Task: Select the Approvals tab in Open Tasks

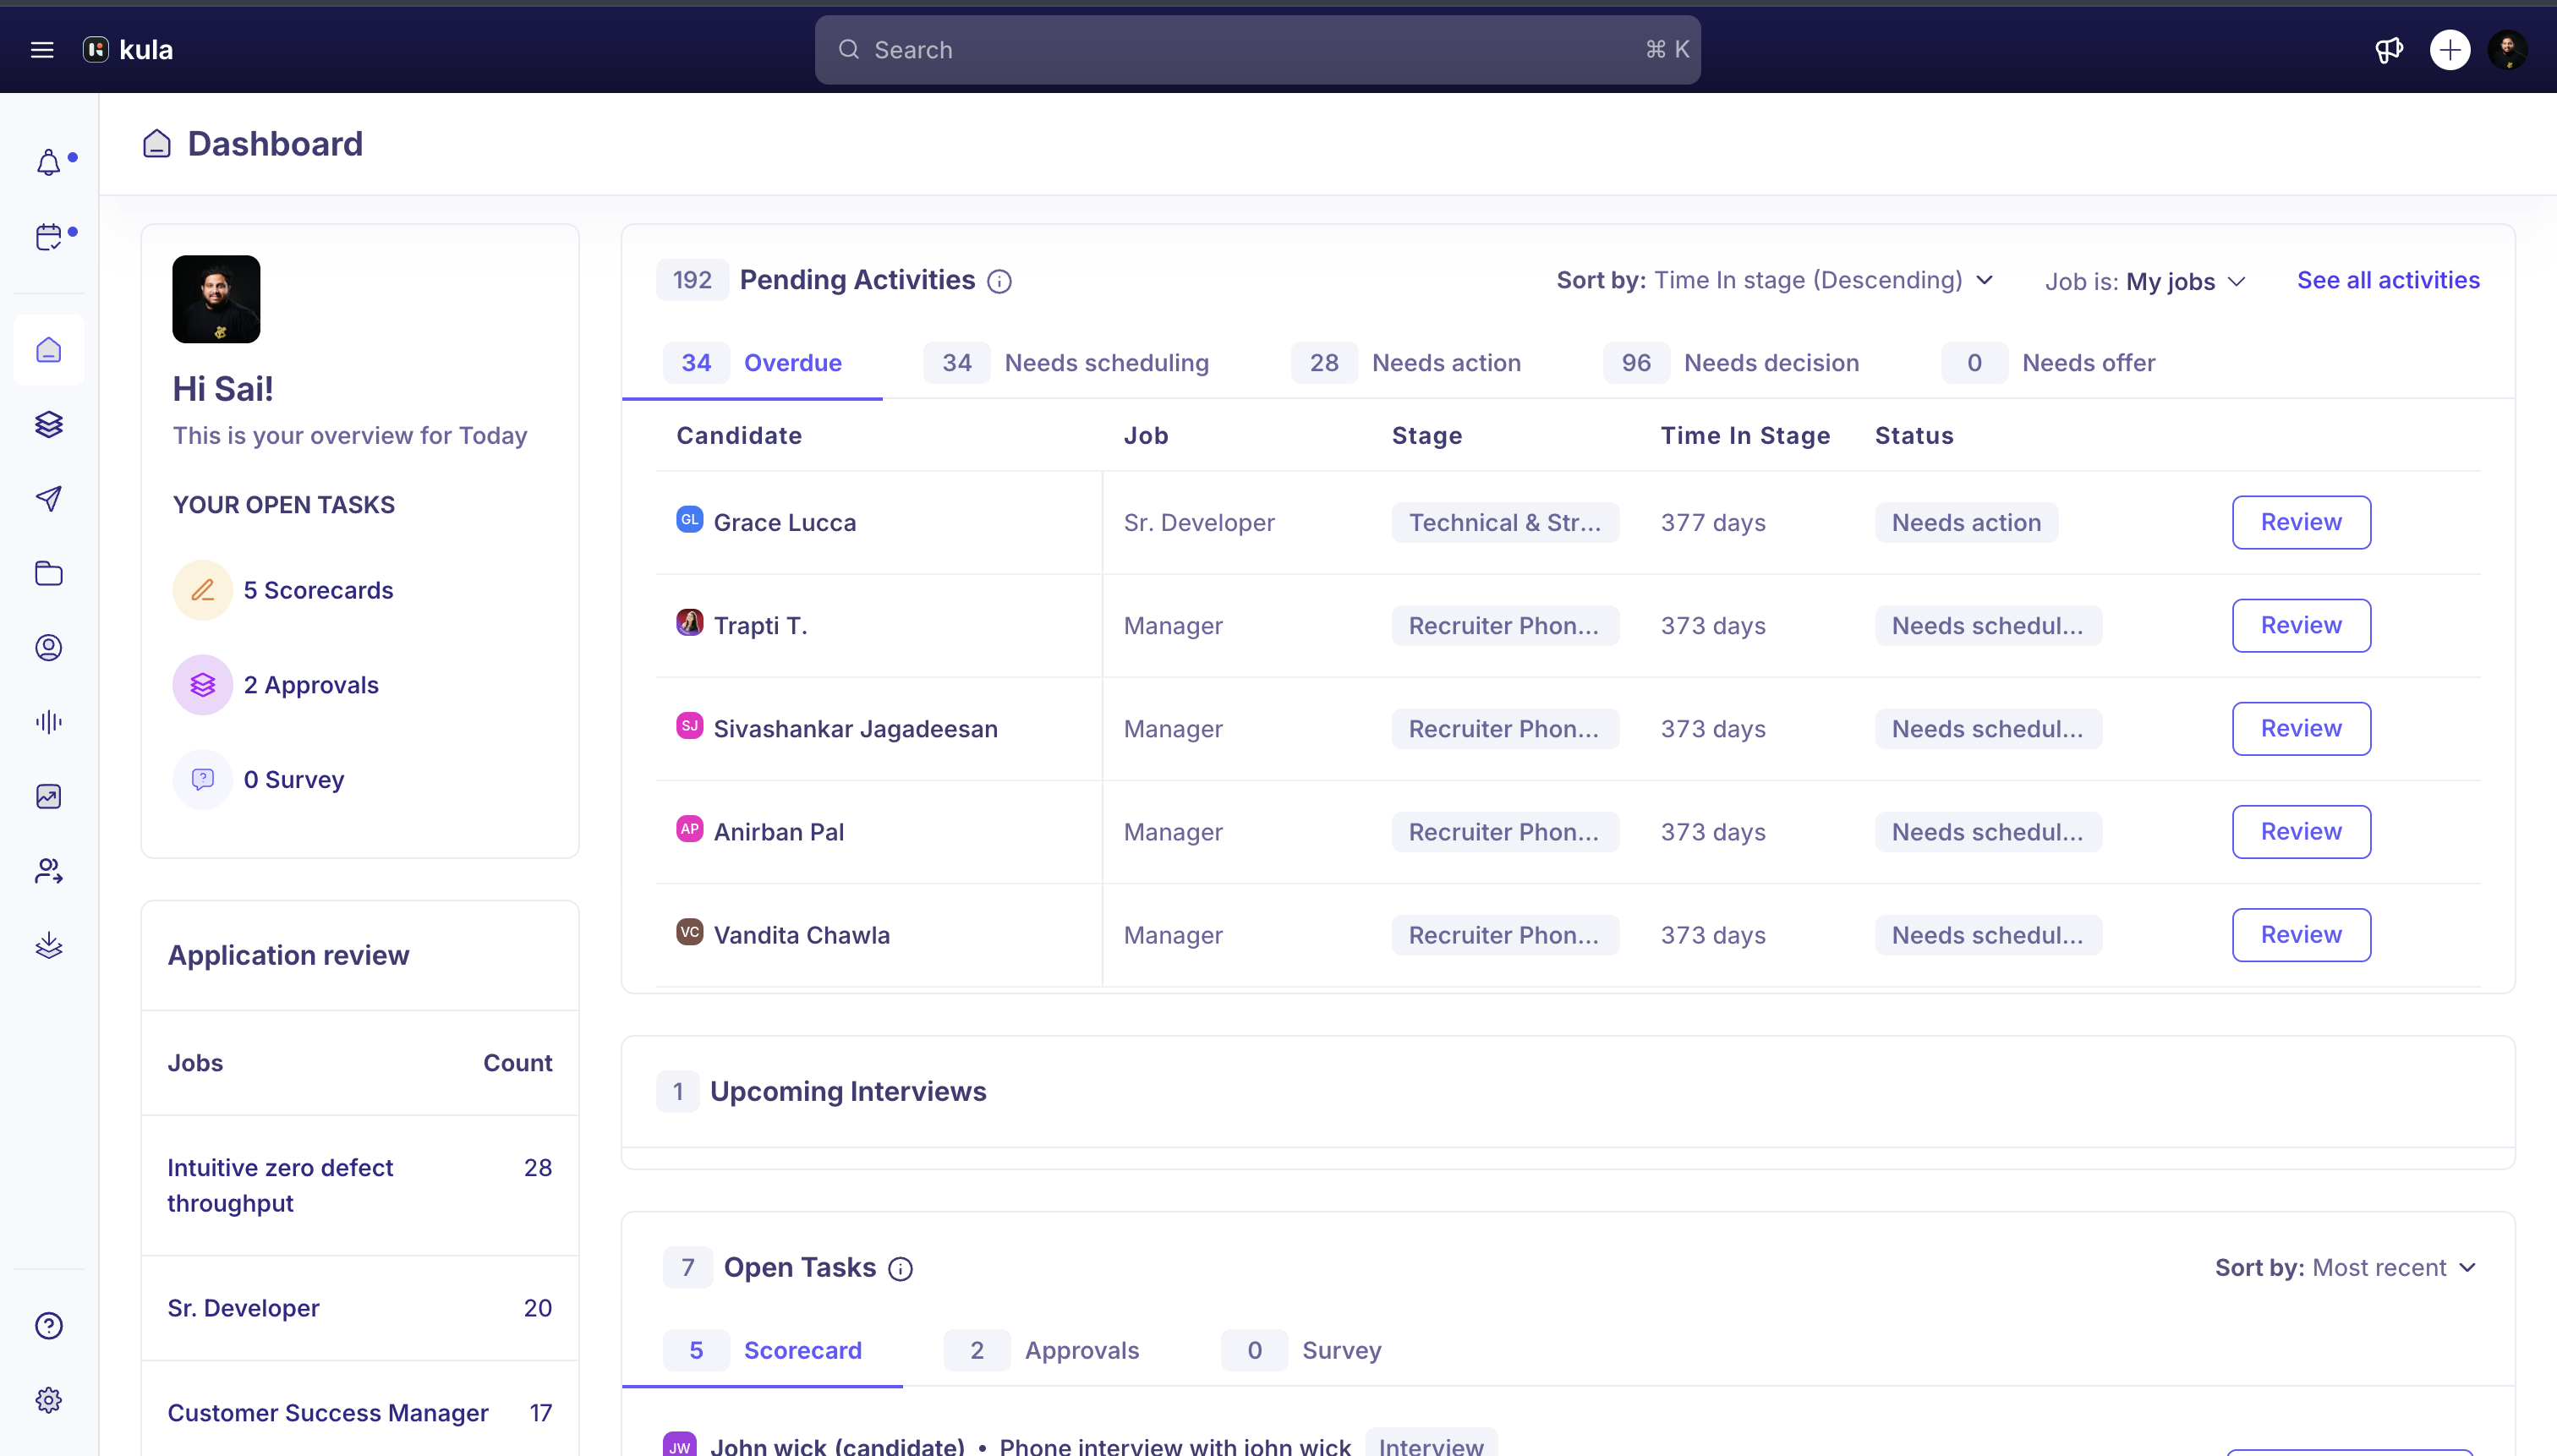Action: (1041, 1350)
